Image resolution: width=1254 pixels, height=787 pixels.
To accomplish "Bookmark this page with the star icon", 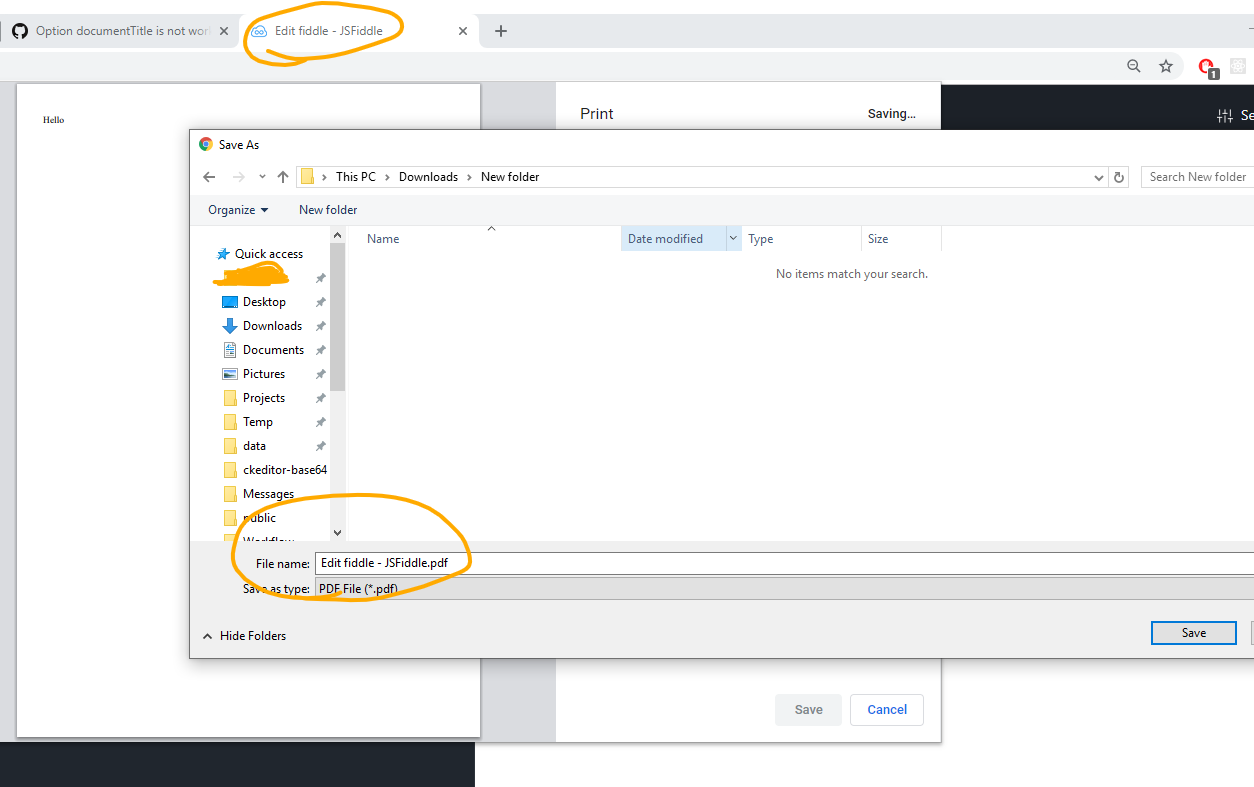I will coord(1166,65).
